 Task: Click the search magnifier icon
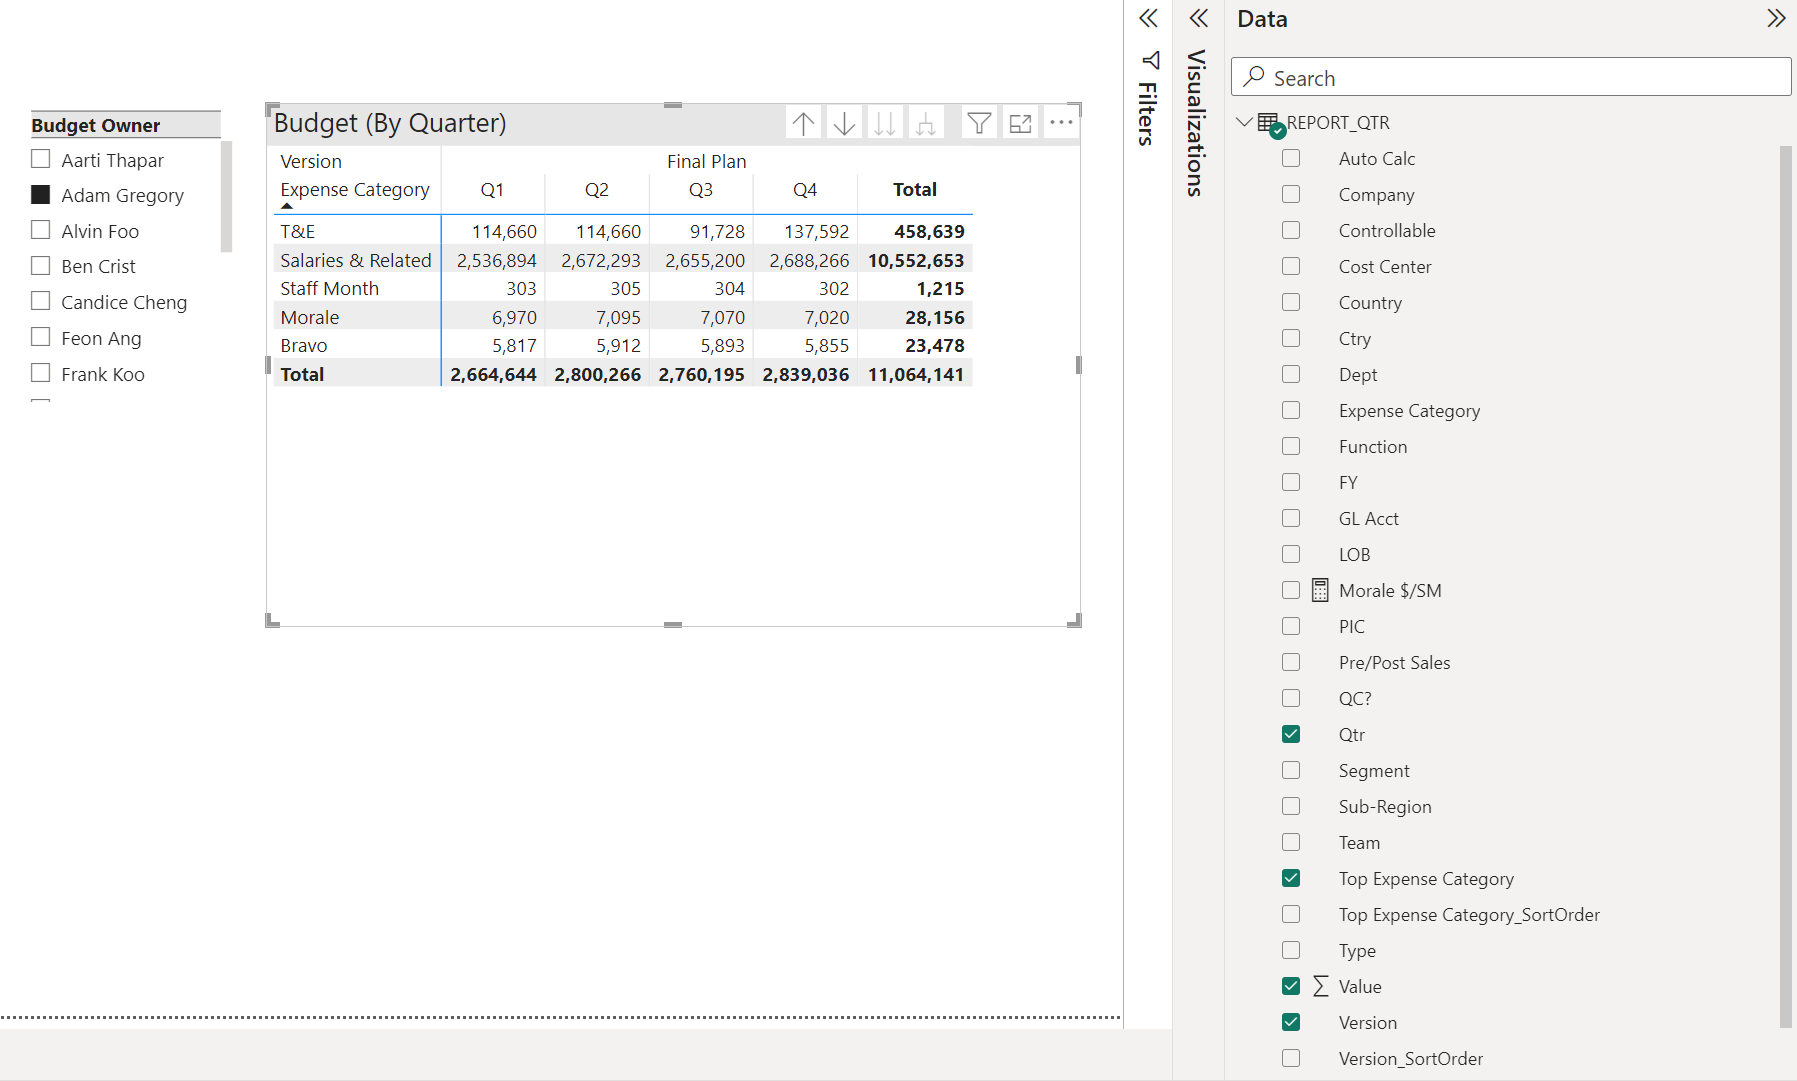pos(1254,76)
